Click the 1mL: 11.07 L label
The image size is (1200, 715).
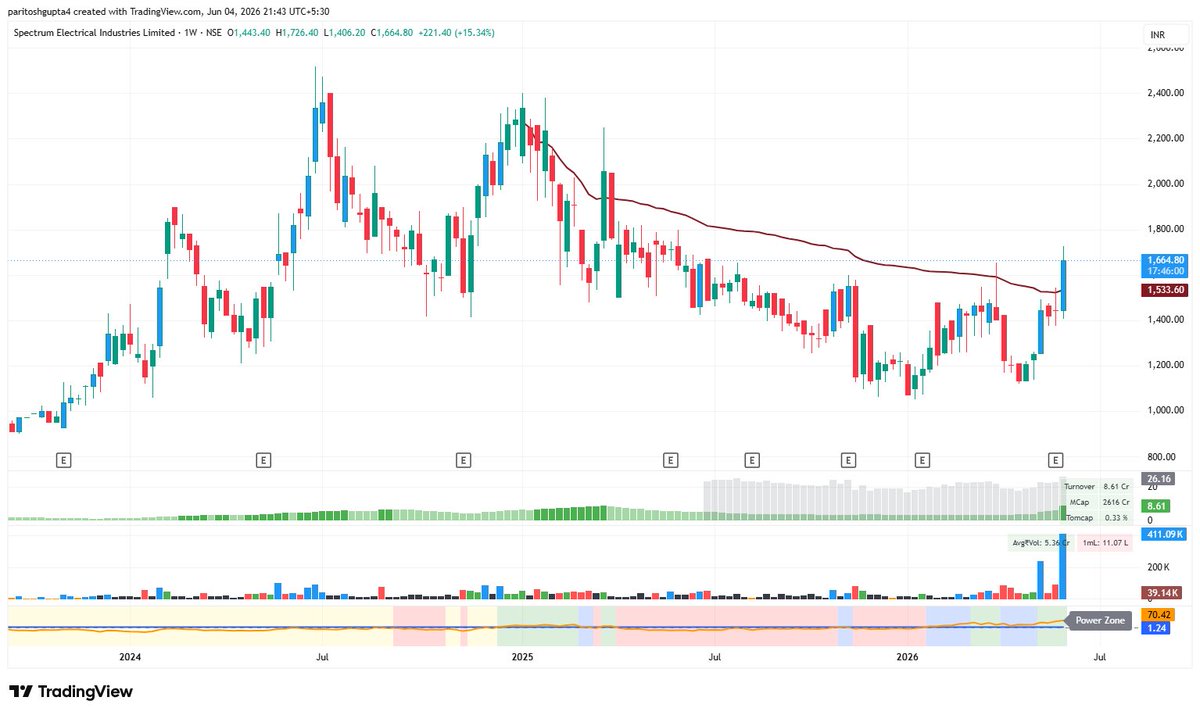1105,543
